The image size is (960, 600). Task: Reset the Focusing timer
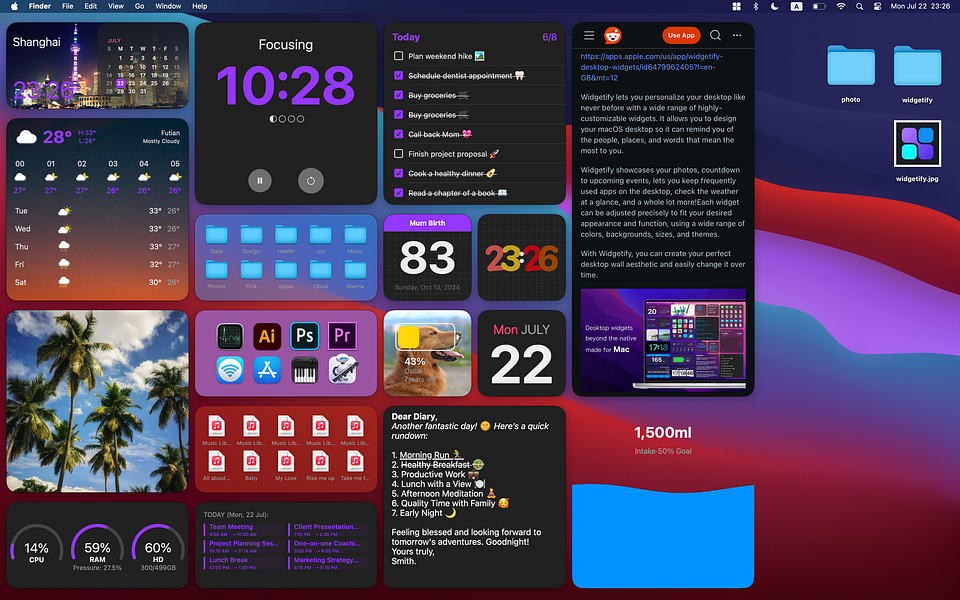[311, 181]
